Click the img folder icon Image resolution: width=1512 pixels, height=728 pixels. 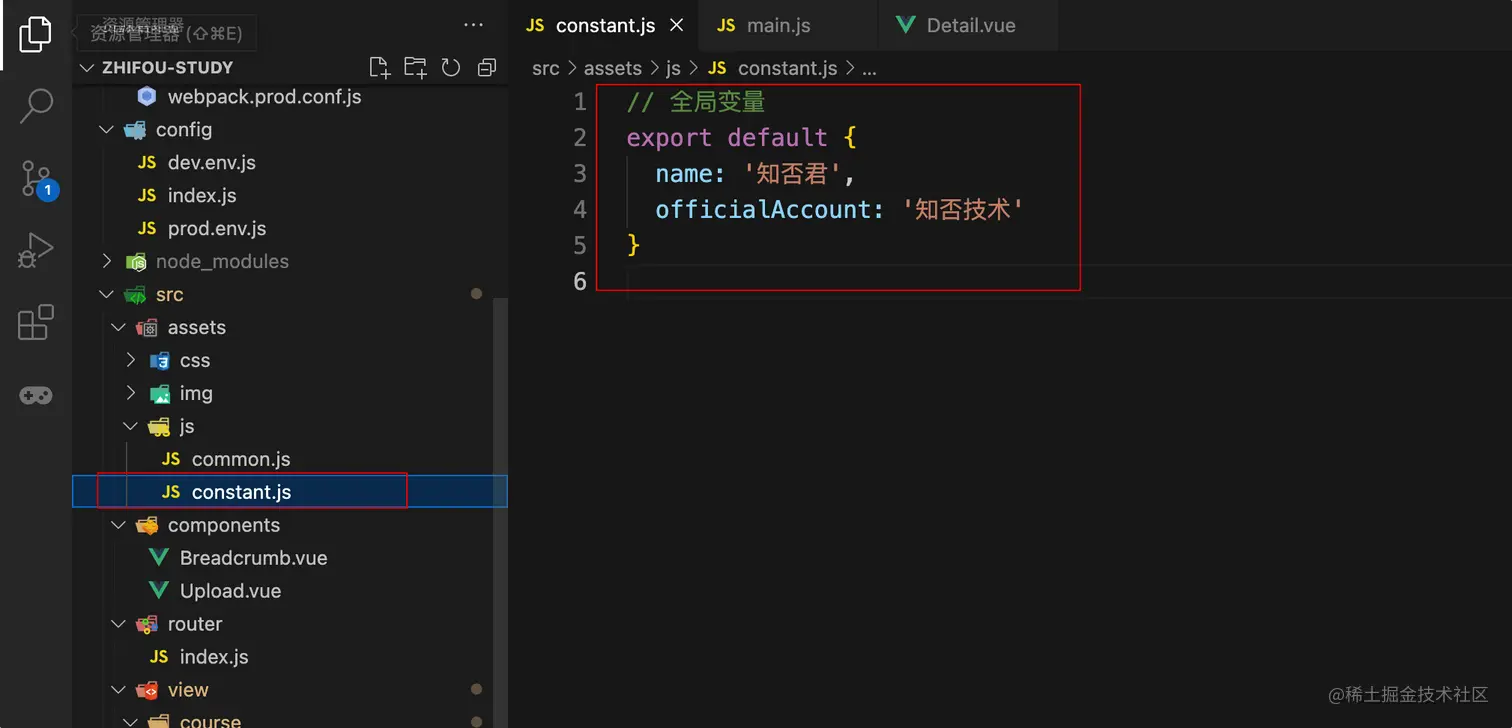pos(159,393)
